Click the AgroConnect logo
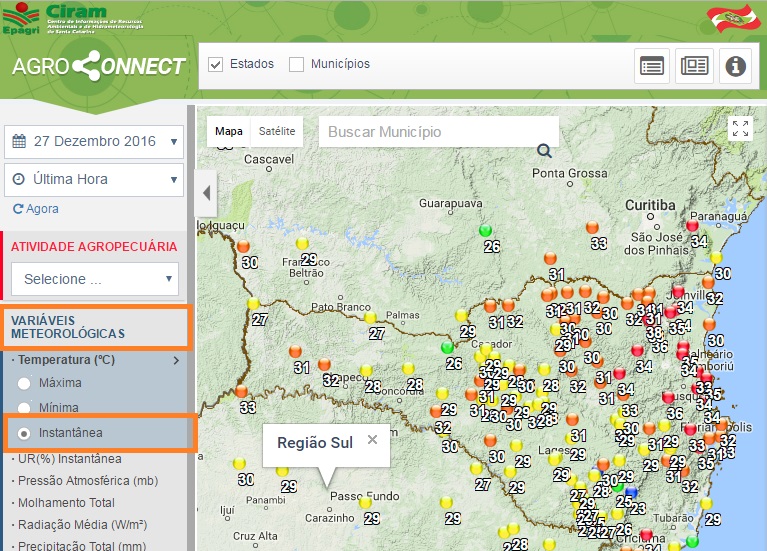767x551 pixels. coord(99,66)
